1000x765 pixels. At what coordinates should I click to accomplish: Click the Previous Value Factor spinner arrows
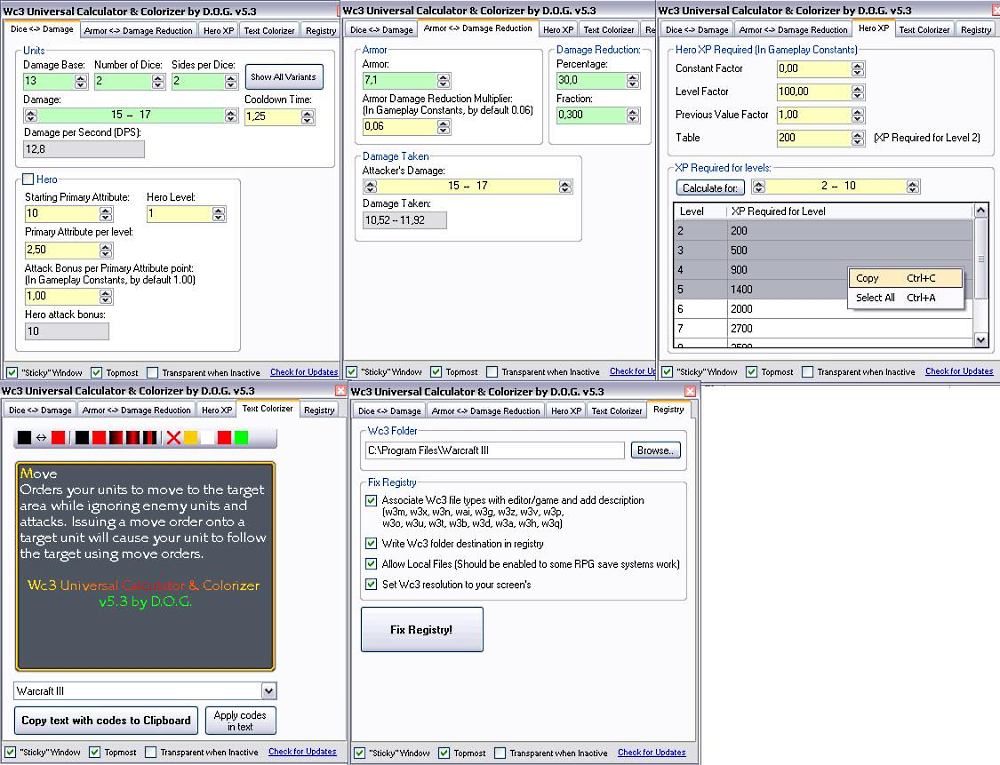pyautogui.click(x=858, y=115)
